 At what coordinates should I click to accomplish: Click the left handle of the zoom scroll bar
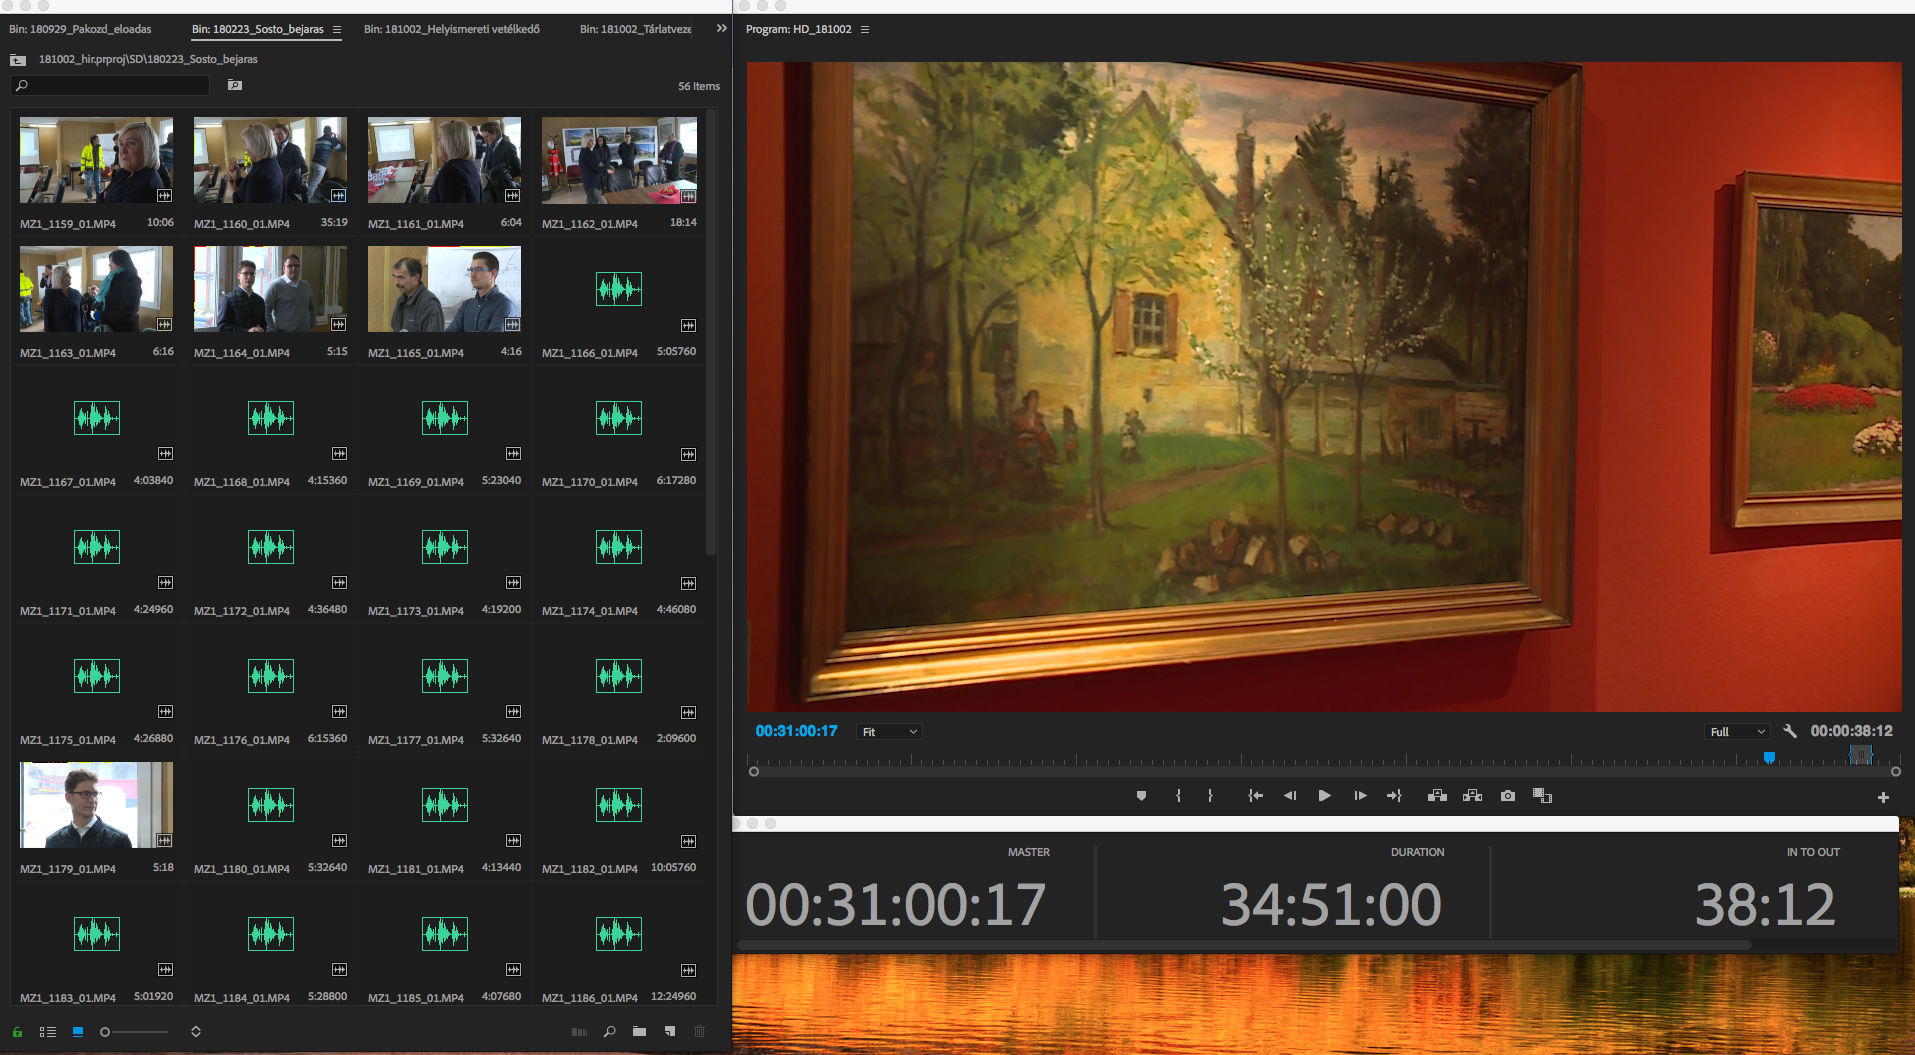pos(754,771)
